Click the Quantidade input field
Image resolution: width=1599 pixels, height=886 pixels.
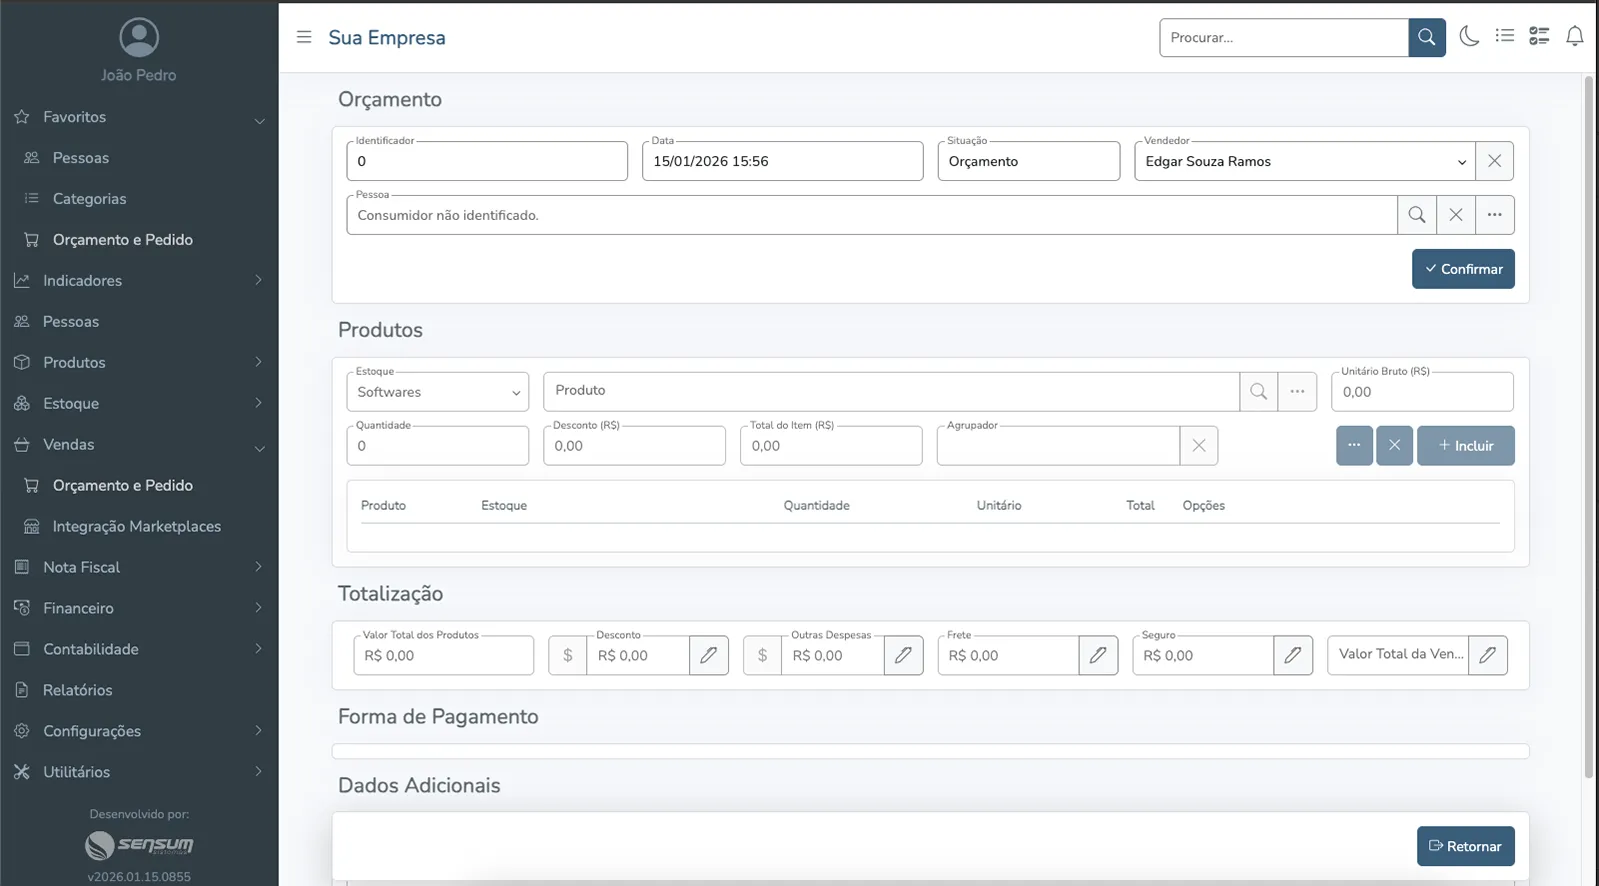(437, 446)
